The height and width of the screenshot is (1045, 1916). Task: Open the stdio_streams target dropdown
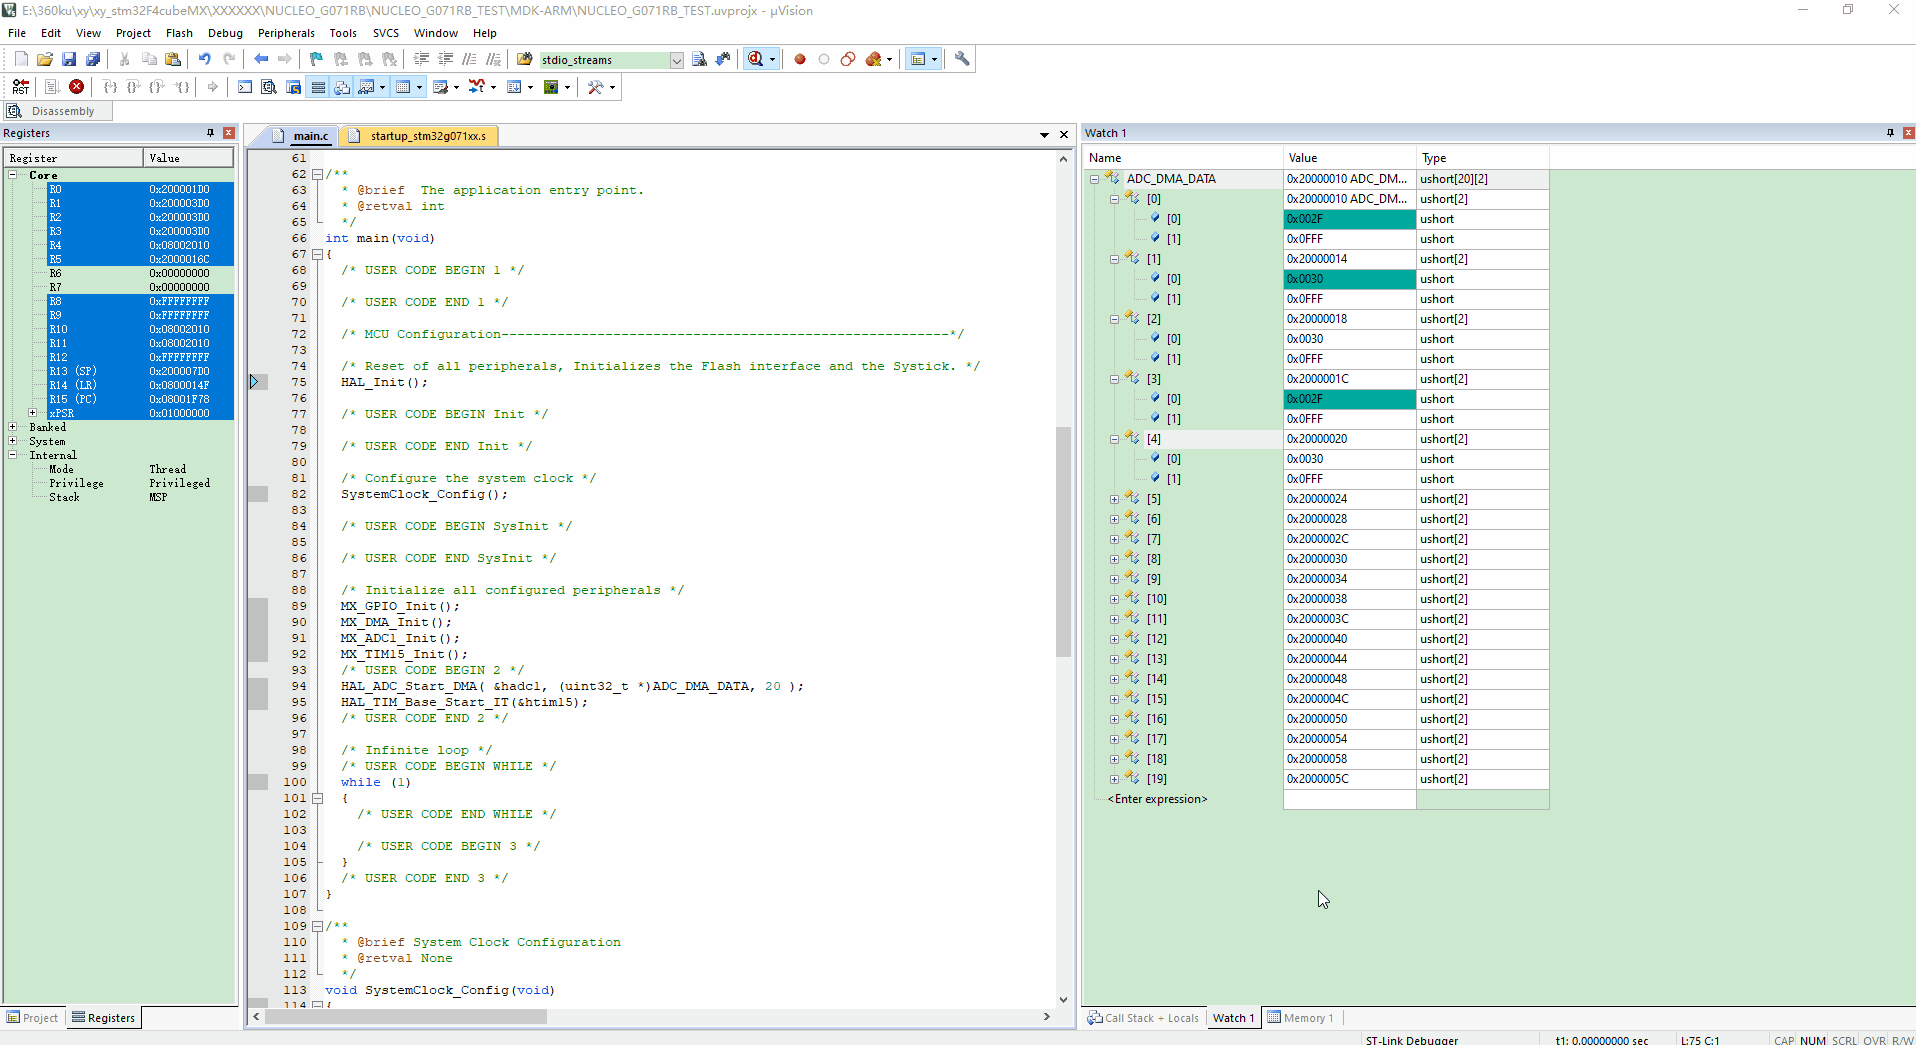(676, 60)
